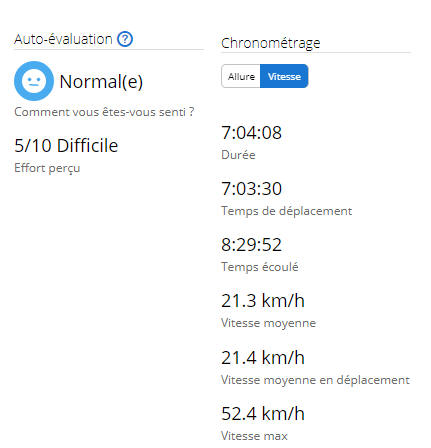Image resolution: width=431 pixels, height=448 pixels.
Task: Click the 8:29:52 elapsed time value
Action: [x=251, y=244]
